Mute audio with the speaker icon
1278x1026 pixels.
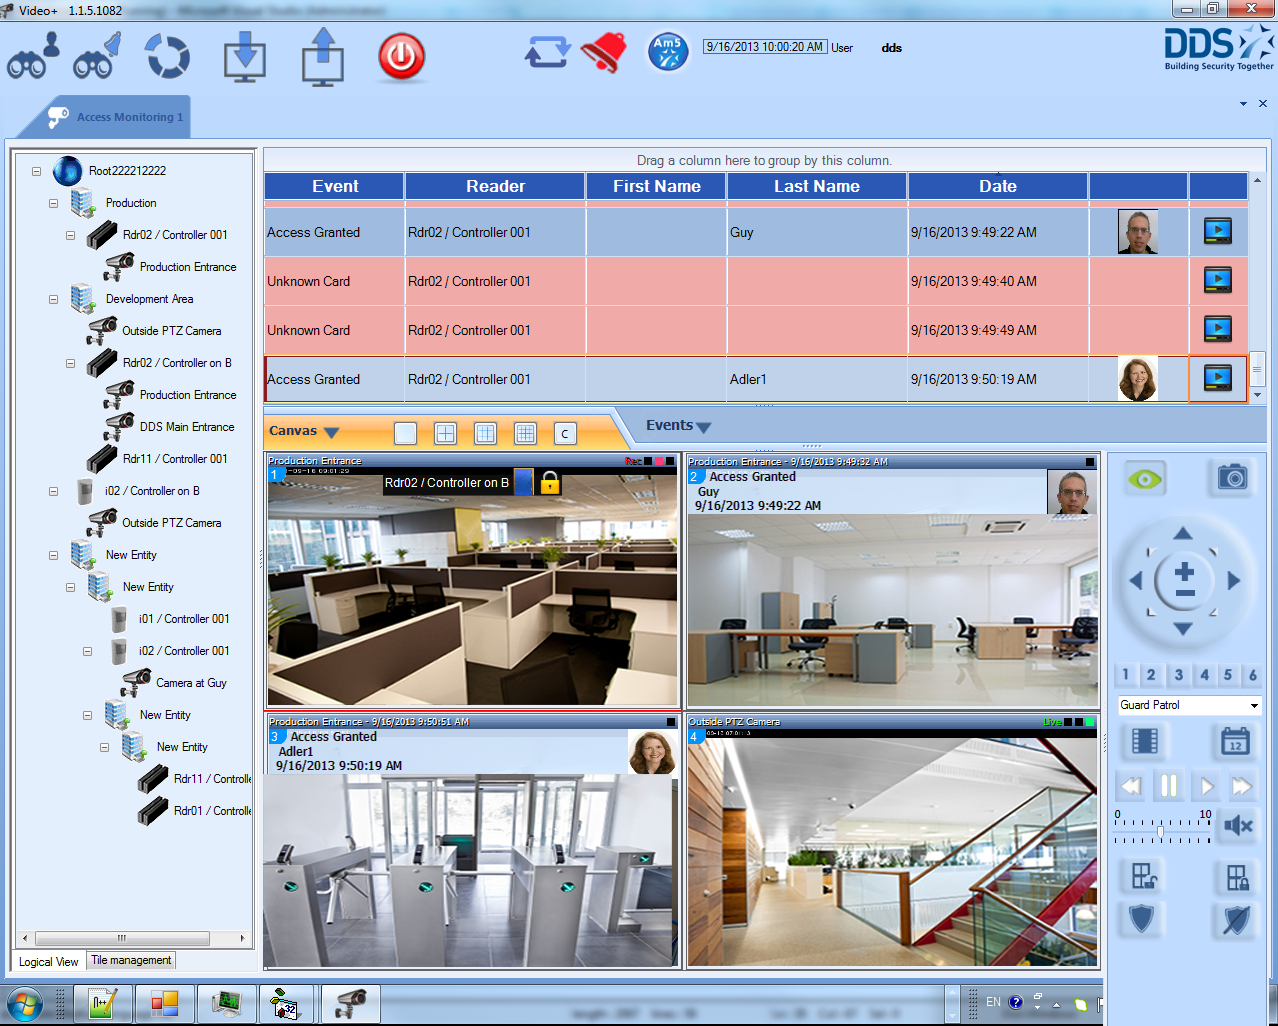click(1238, 826)
